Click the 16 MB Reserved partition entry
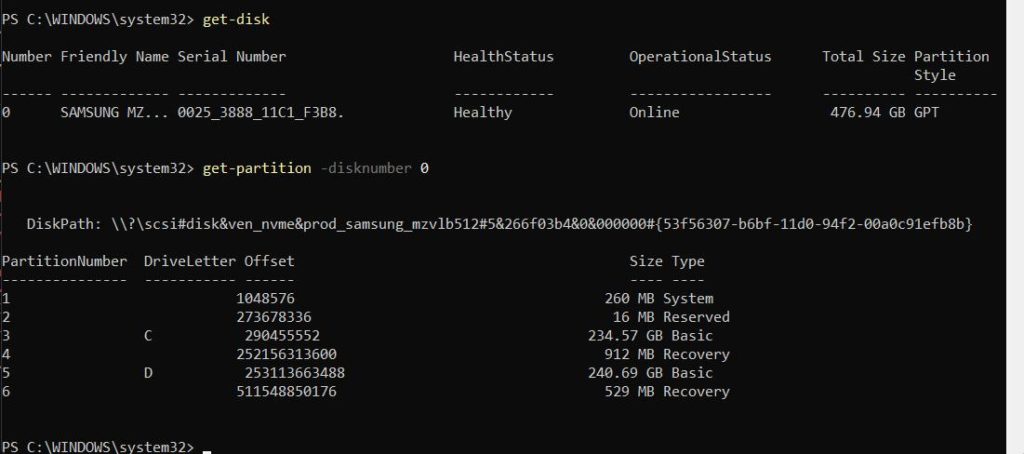 667,317
